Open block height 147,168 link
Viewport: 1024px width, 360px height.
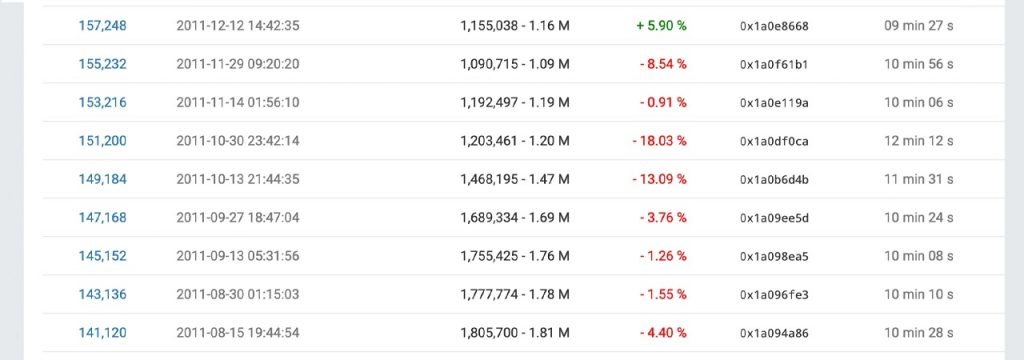point(103,218)
